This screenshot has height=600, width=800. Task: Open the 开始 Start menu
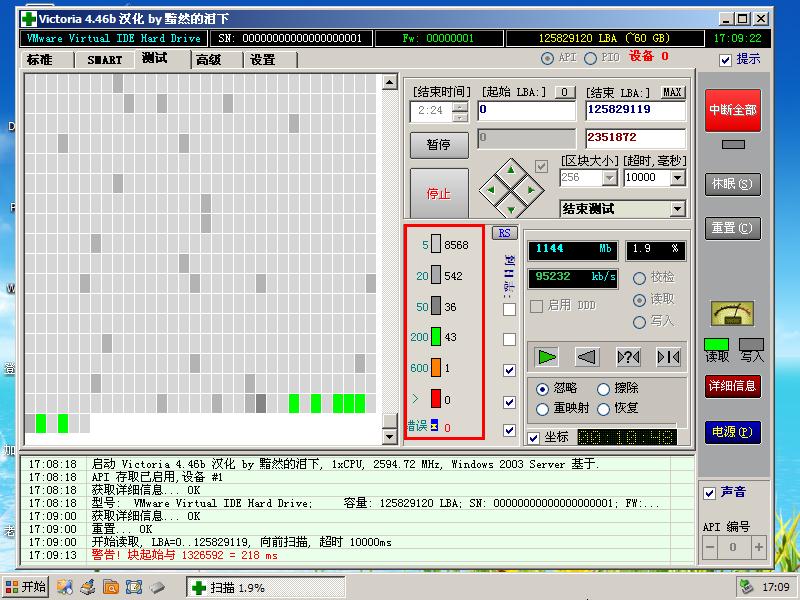click(x=26, y=587)
